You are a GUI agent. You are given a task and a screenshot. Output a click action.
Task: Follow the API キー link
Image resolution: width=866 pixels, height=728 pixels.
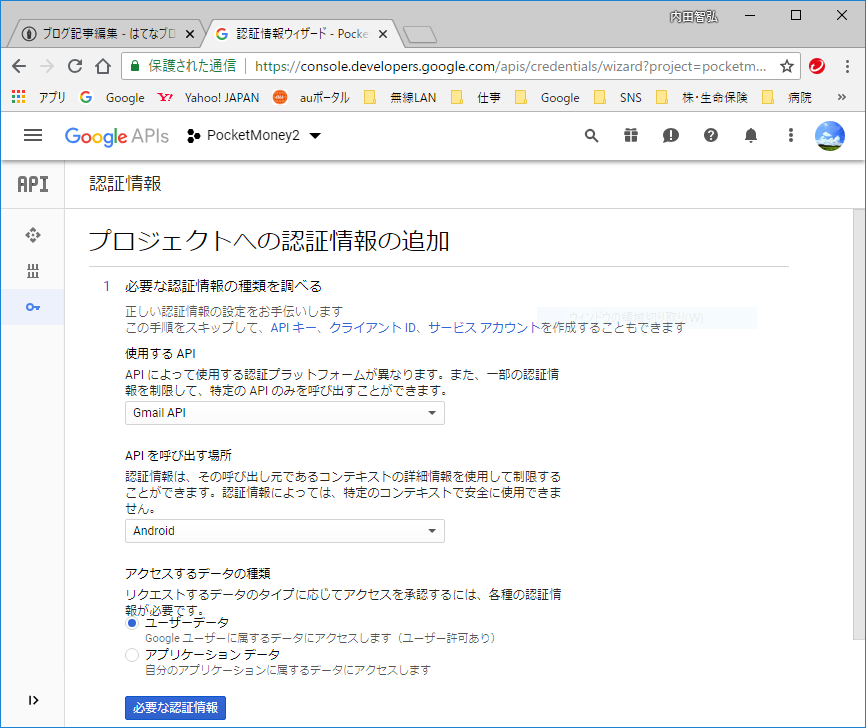293,328
